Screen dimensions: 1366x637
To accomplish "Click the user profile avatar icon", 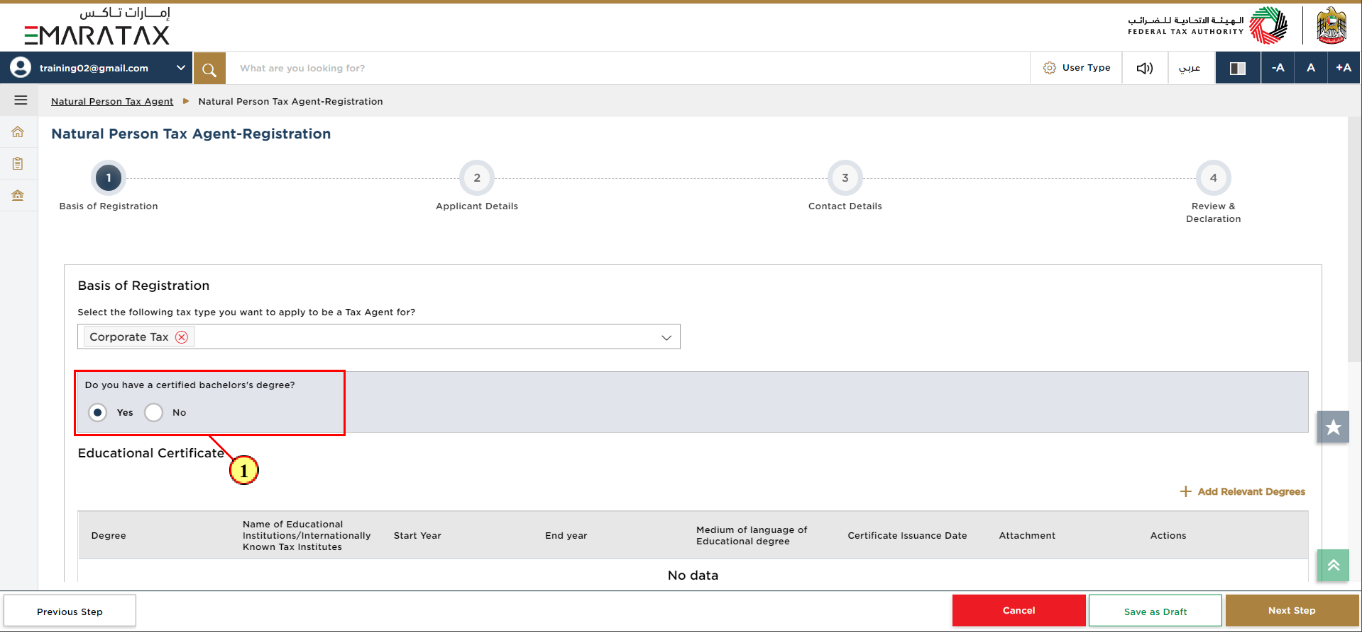I will pyautogui.click(x=21, y=68).
